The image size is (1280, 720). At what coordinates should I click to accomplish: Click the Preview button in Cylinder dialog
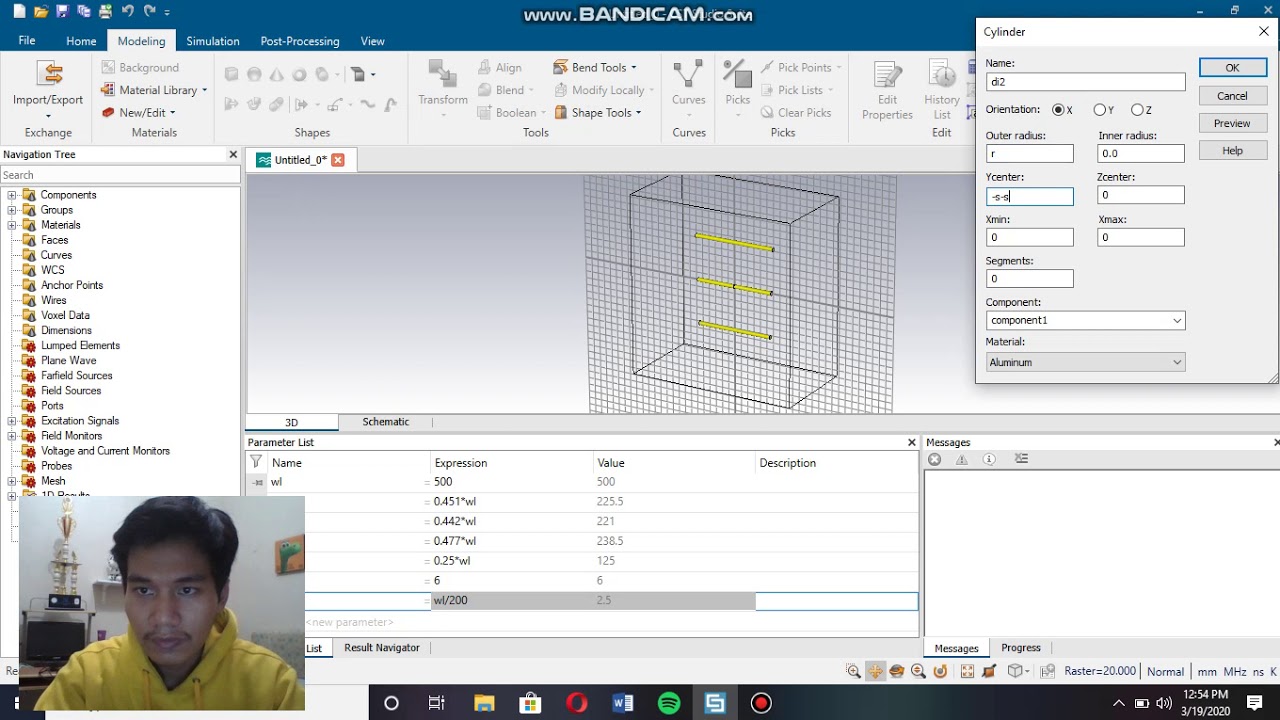[x=1232, y=123]
